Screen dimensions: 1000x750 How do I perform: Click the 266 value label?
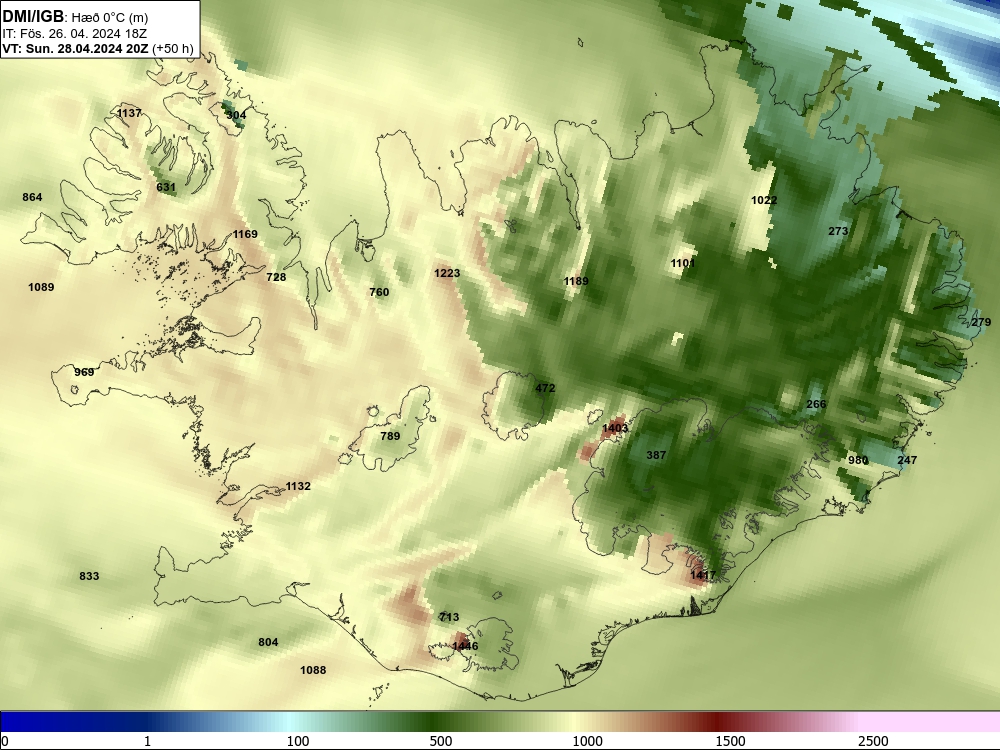click(x=816, y=404)
